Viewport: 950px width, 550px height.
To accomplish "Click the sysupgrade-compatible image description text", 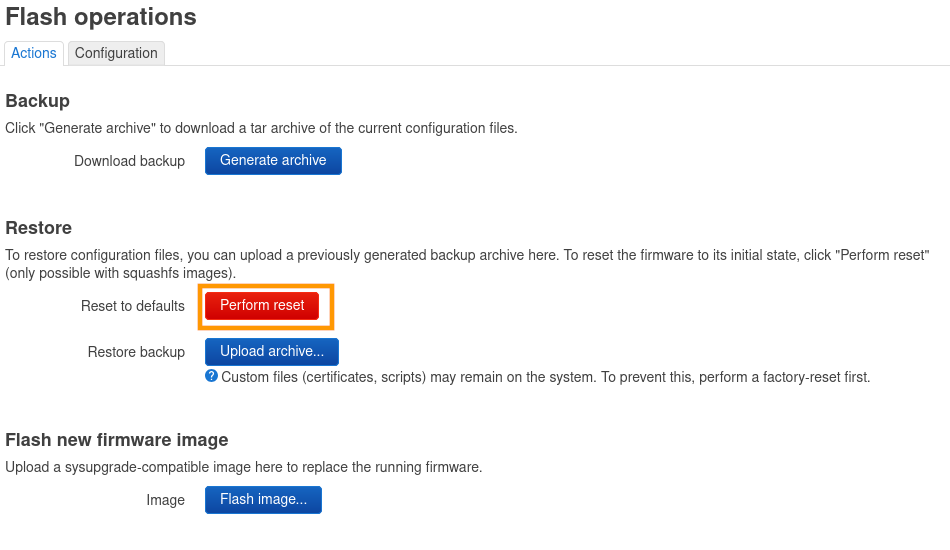I will tap(244, 467).
